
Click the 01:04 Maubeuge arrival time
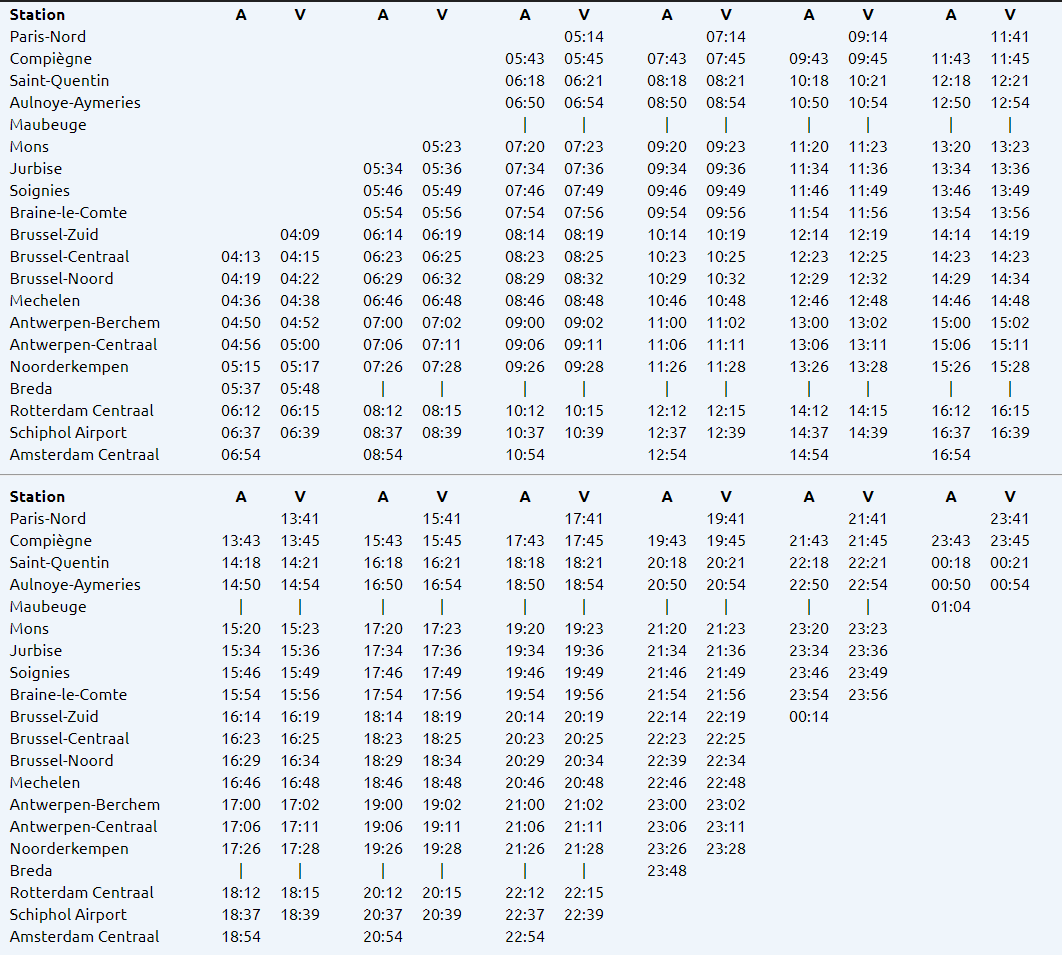[951, 607]
